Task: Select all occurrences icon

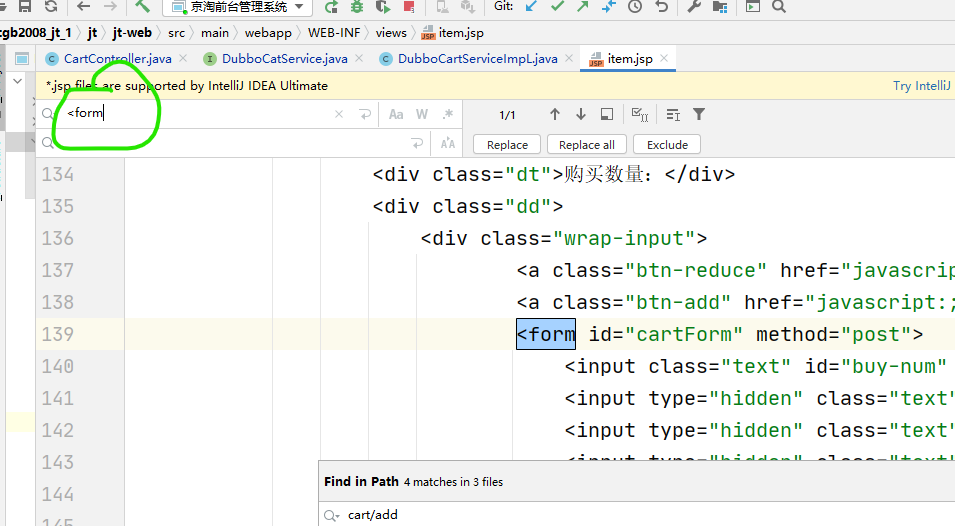Action: tap(640, 114)
